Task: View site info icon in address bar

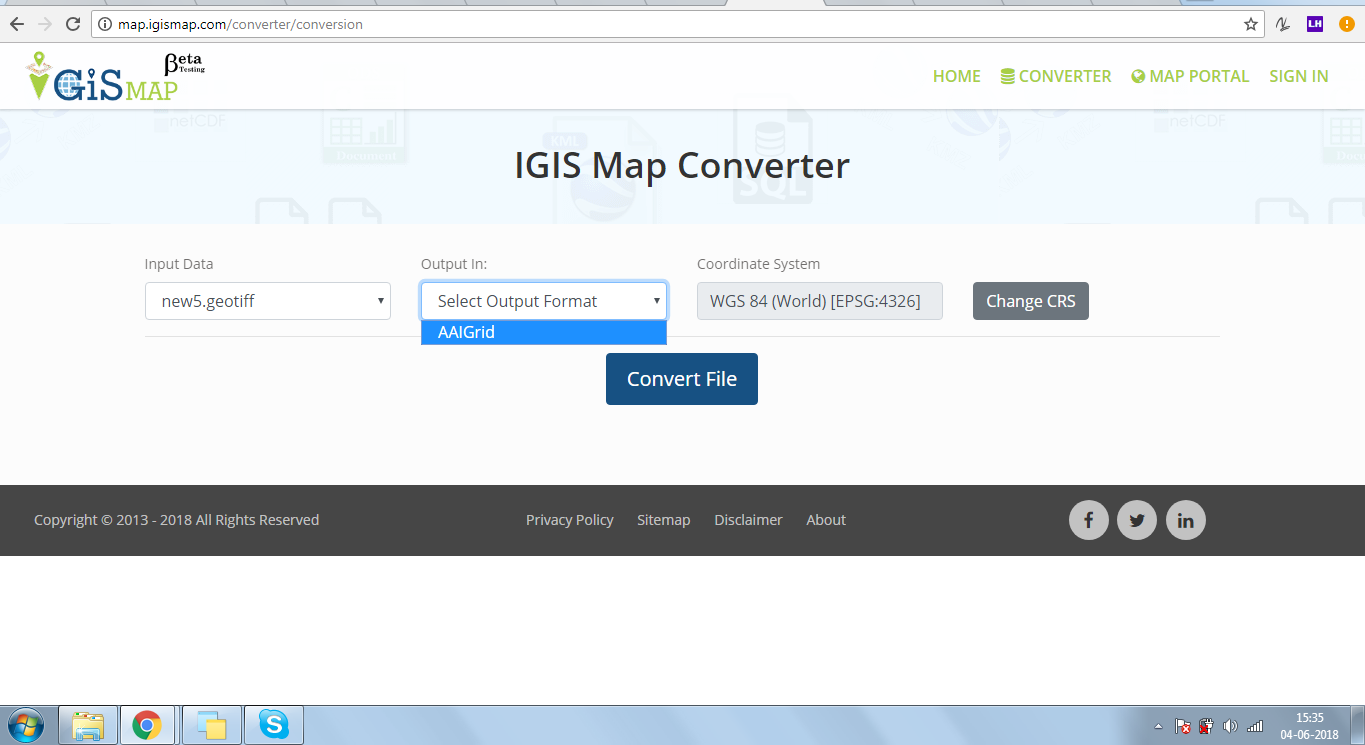Action: coord(104,24)
